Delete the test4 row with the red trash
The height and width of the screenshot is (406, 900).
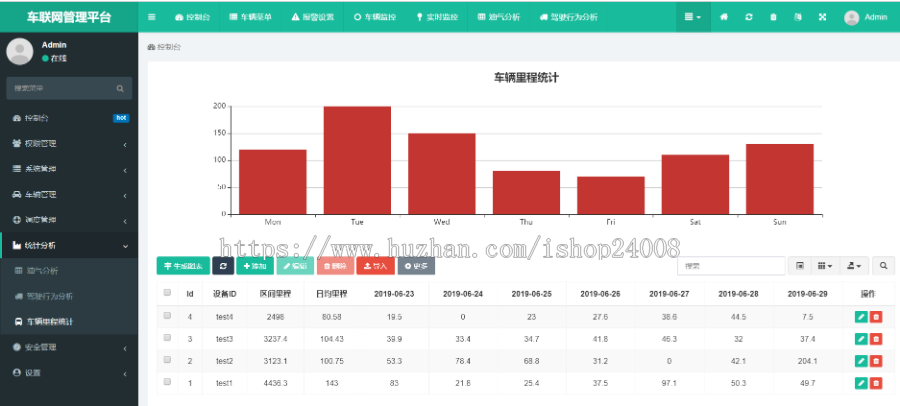tap(876, 317)
